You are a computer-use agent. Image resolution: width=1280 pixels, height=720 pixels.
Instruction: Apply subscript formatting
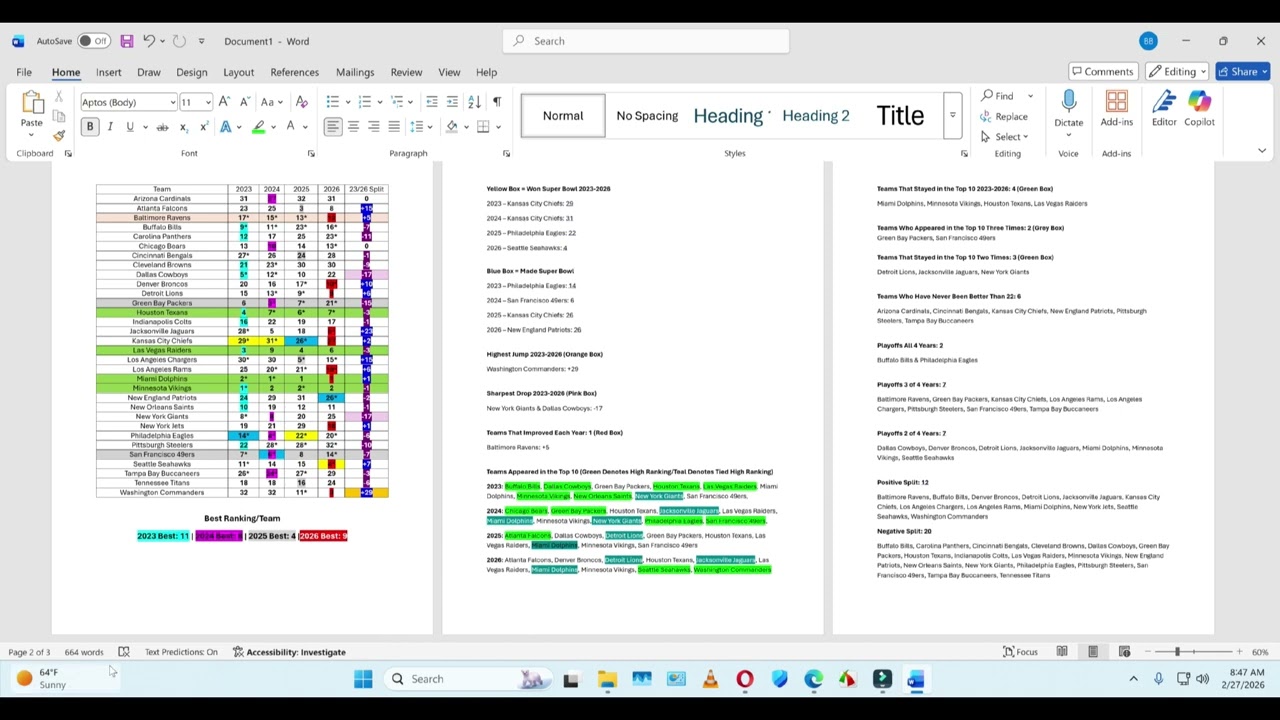[x=183, y=127]
